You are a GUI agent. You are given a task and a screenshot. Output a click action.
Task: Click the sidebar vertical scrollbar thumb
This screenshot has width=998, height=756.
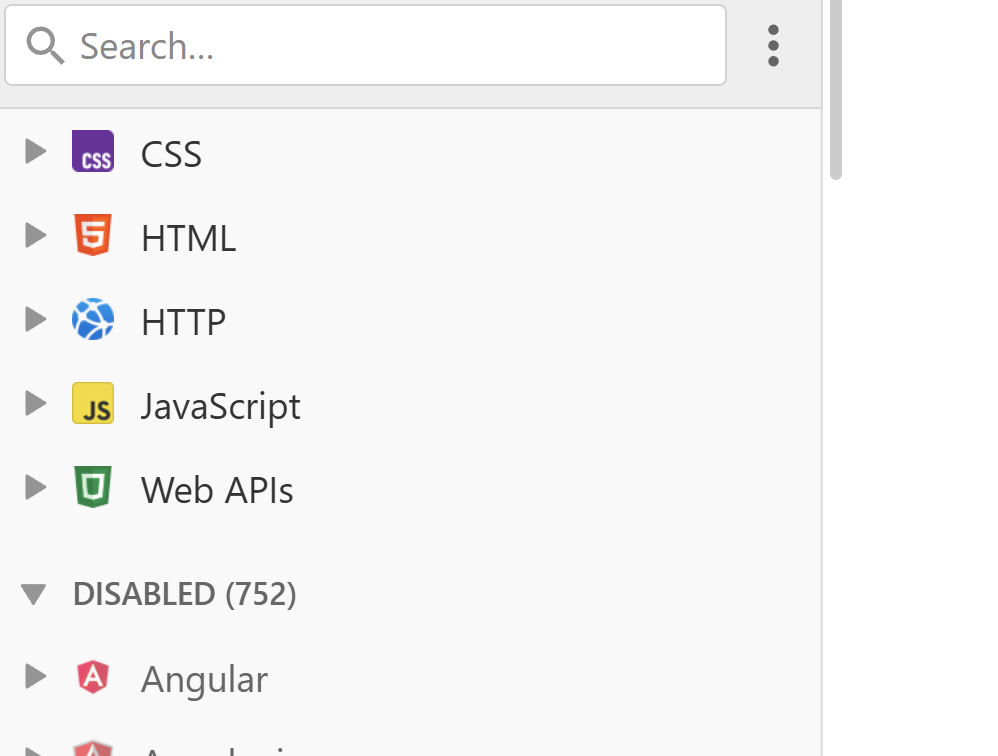(x=836, y=90)
